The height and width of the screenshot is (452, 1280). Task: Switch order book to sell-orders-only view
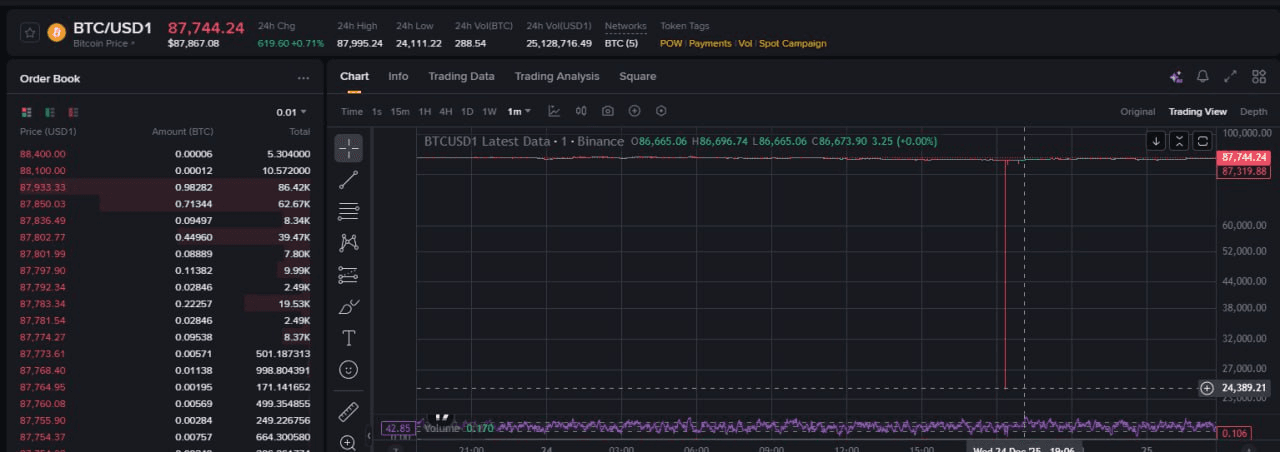pos(73,112)
